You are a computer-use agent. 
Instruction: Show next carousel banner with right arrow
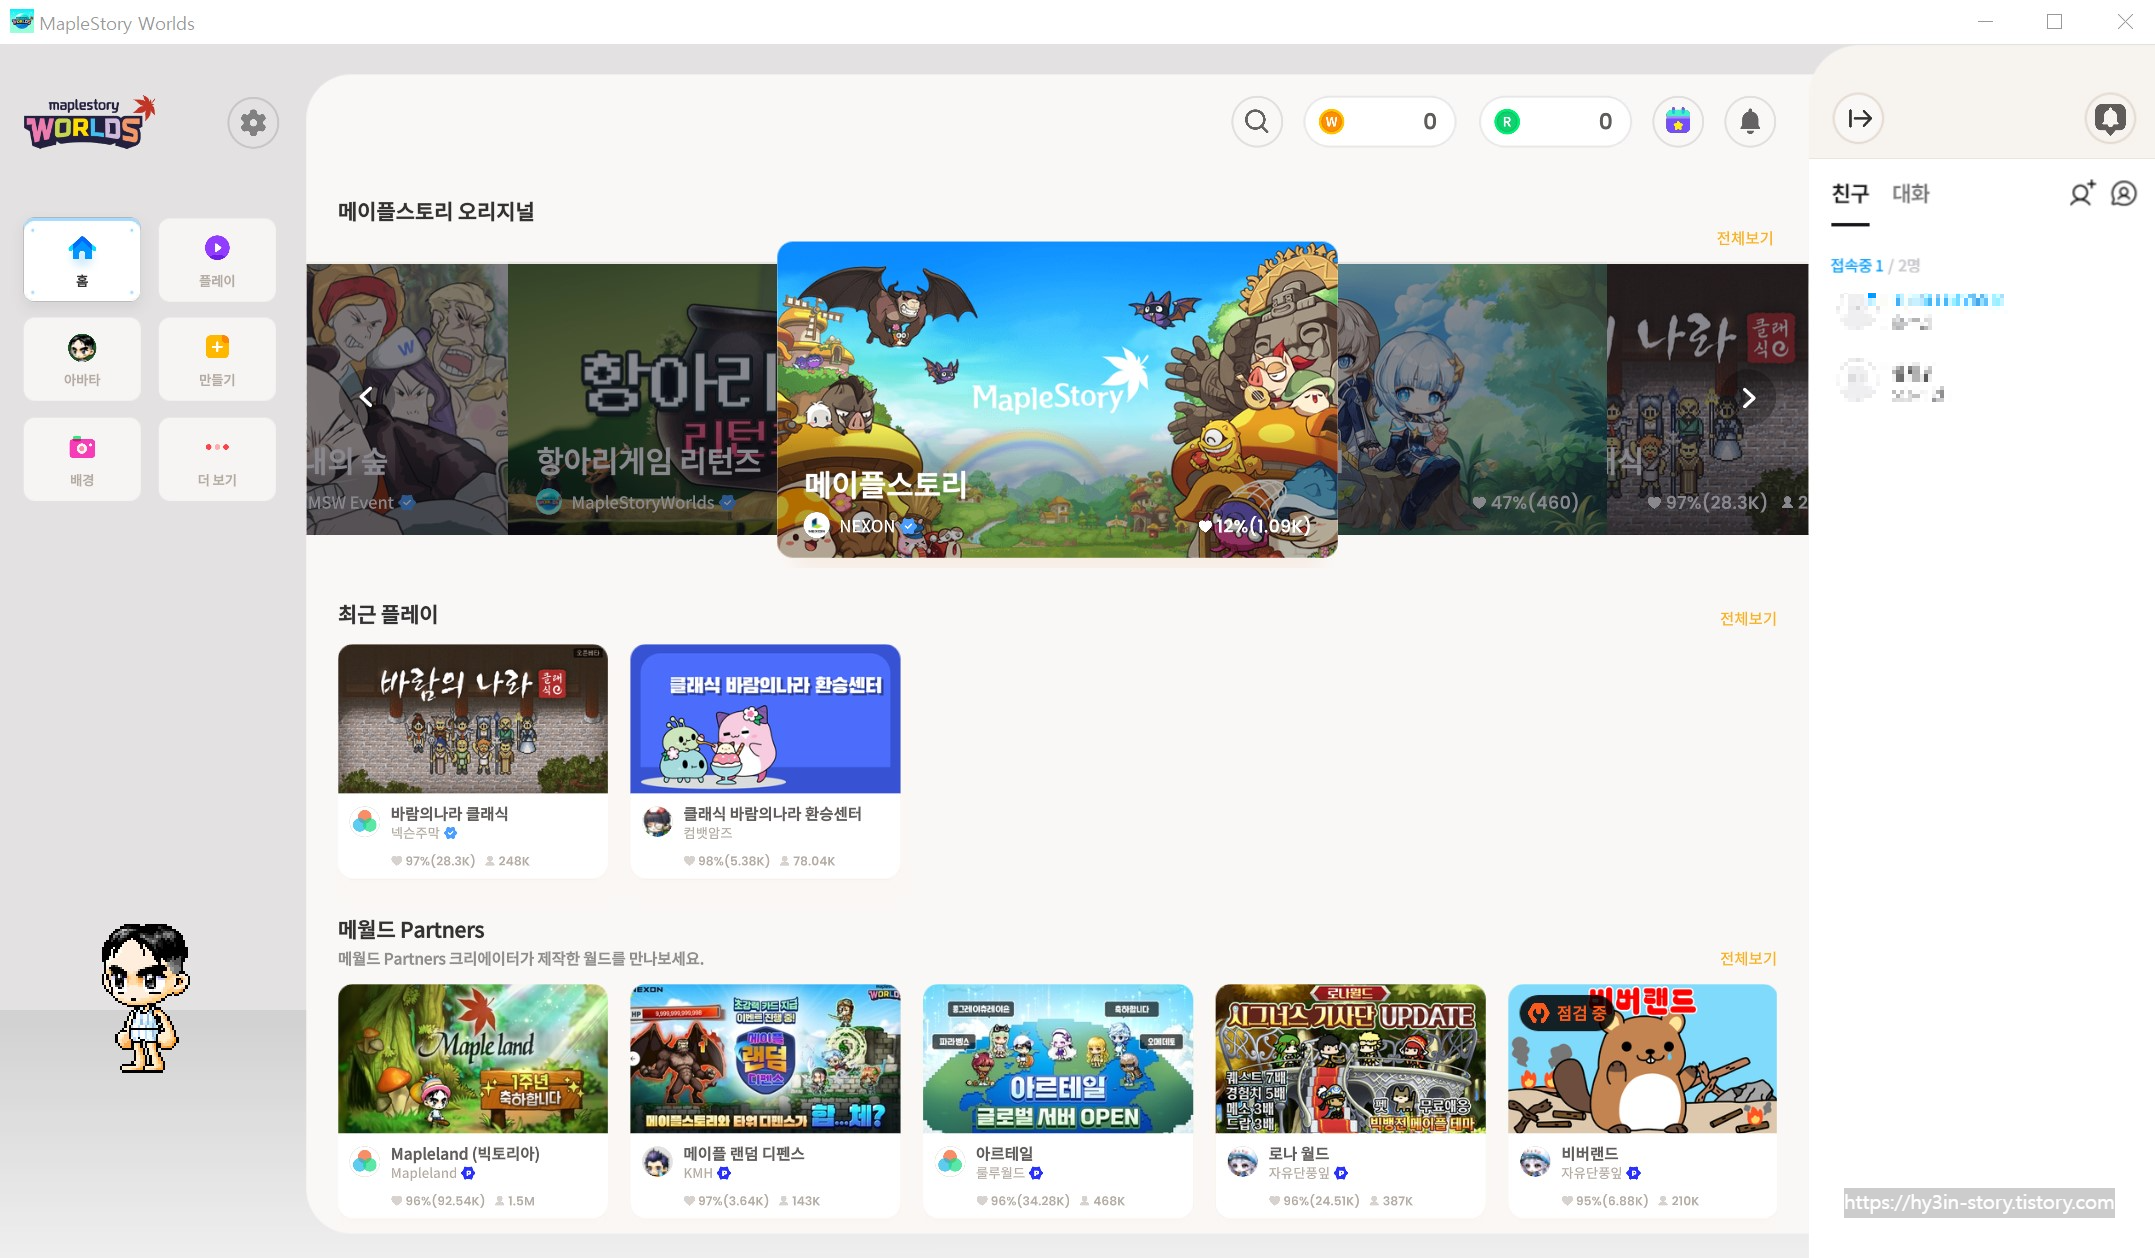coord(1748,398)
